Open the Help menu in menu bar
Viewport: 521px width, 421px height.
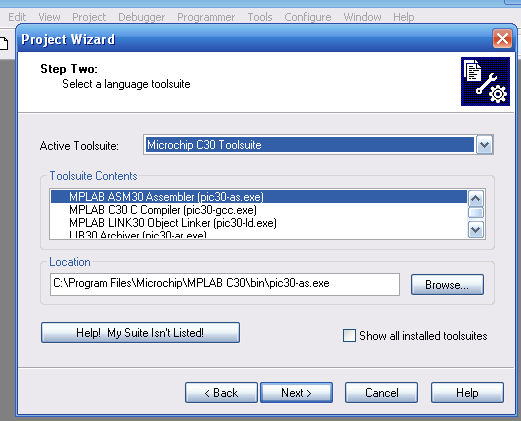404,17
